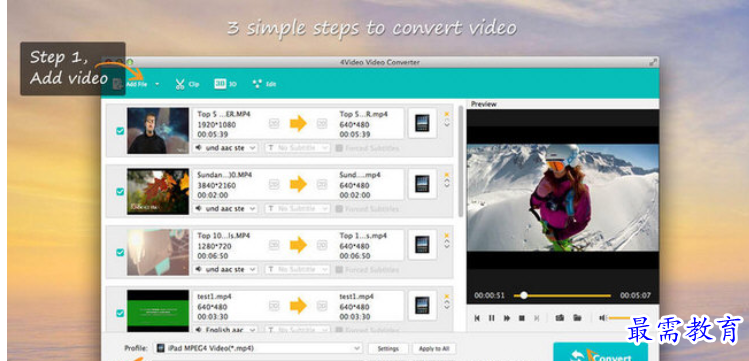This screenshot has height=361, width=749.
Task: Open audio track dropdown for Top 5 ...ER.MP4
Action: point(225,148)
